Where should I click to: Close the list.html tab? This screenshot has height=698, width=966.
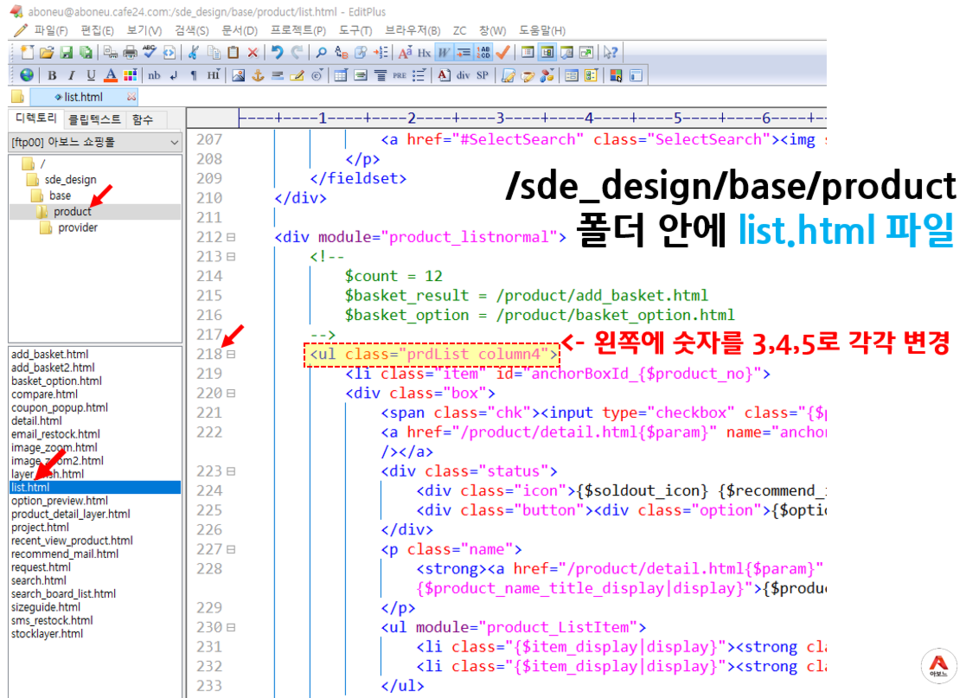[131, 97]
